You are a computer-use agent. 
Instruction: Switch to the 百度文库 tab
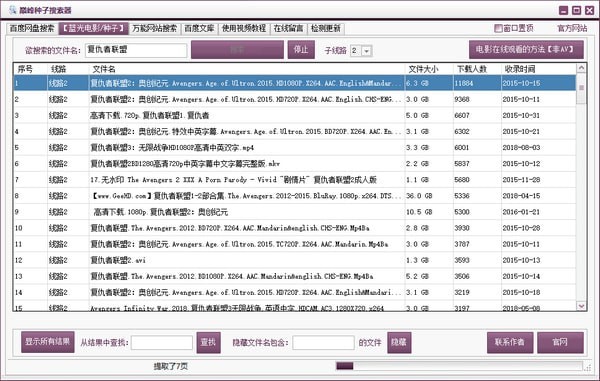pyautogui.click(x=199, y=28)
